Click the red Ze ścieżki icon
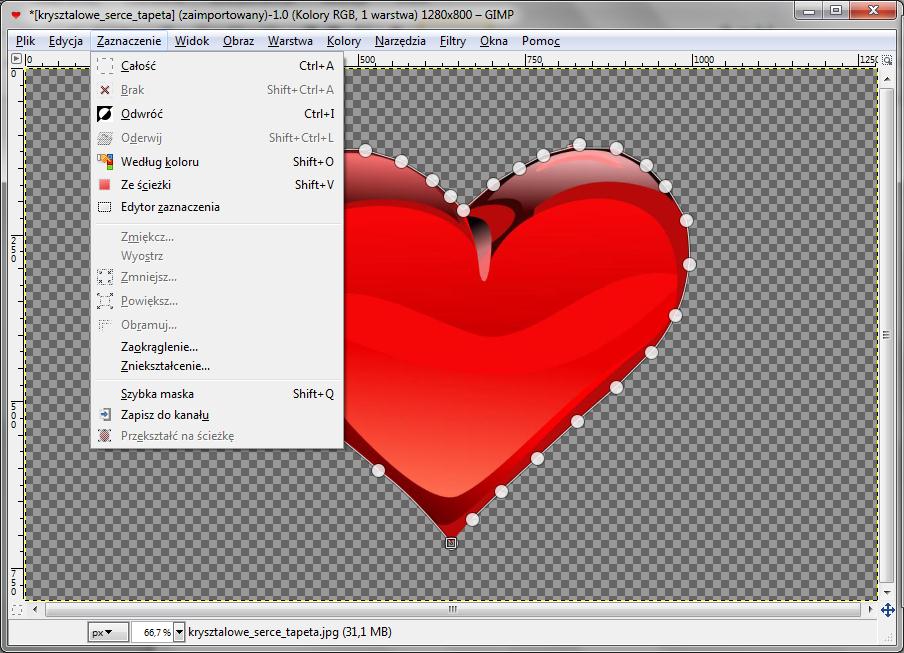904x653 pixels. click(x=104, y=184)
